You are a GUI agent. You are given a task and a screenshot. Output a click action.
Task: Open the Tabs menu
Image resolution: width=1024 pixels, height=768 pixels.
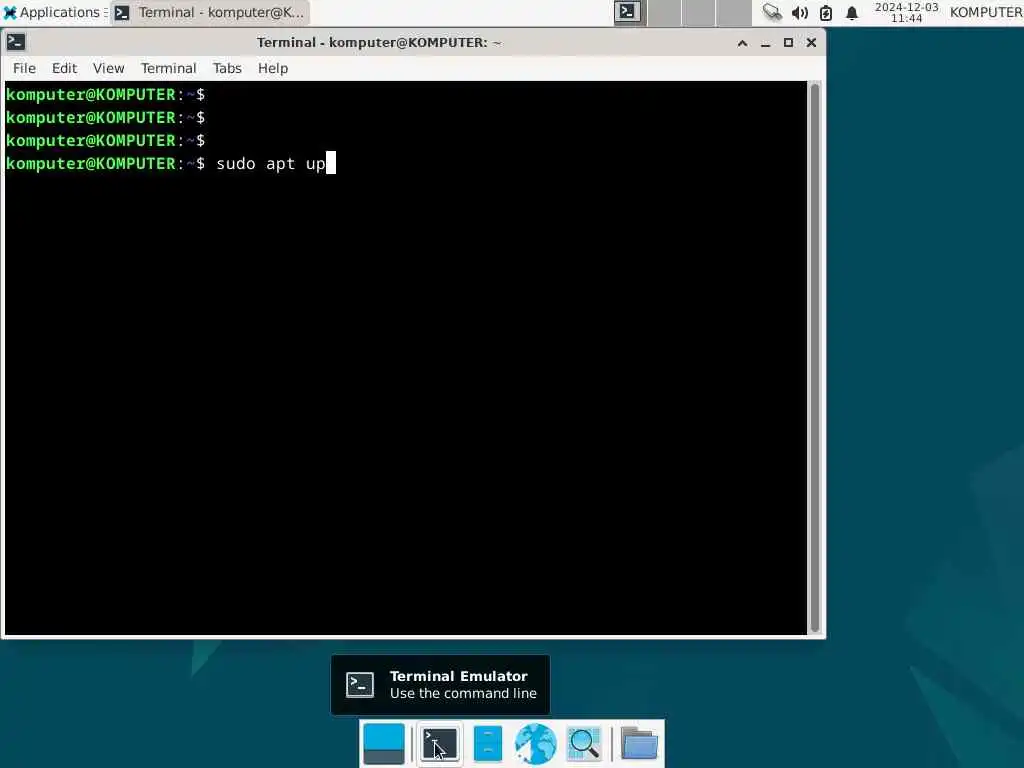tap(227, 68)
